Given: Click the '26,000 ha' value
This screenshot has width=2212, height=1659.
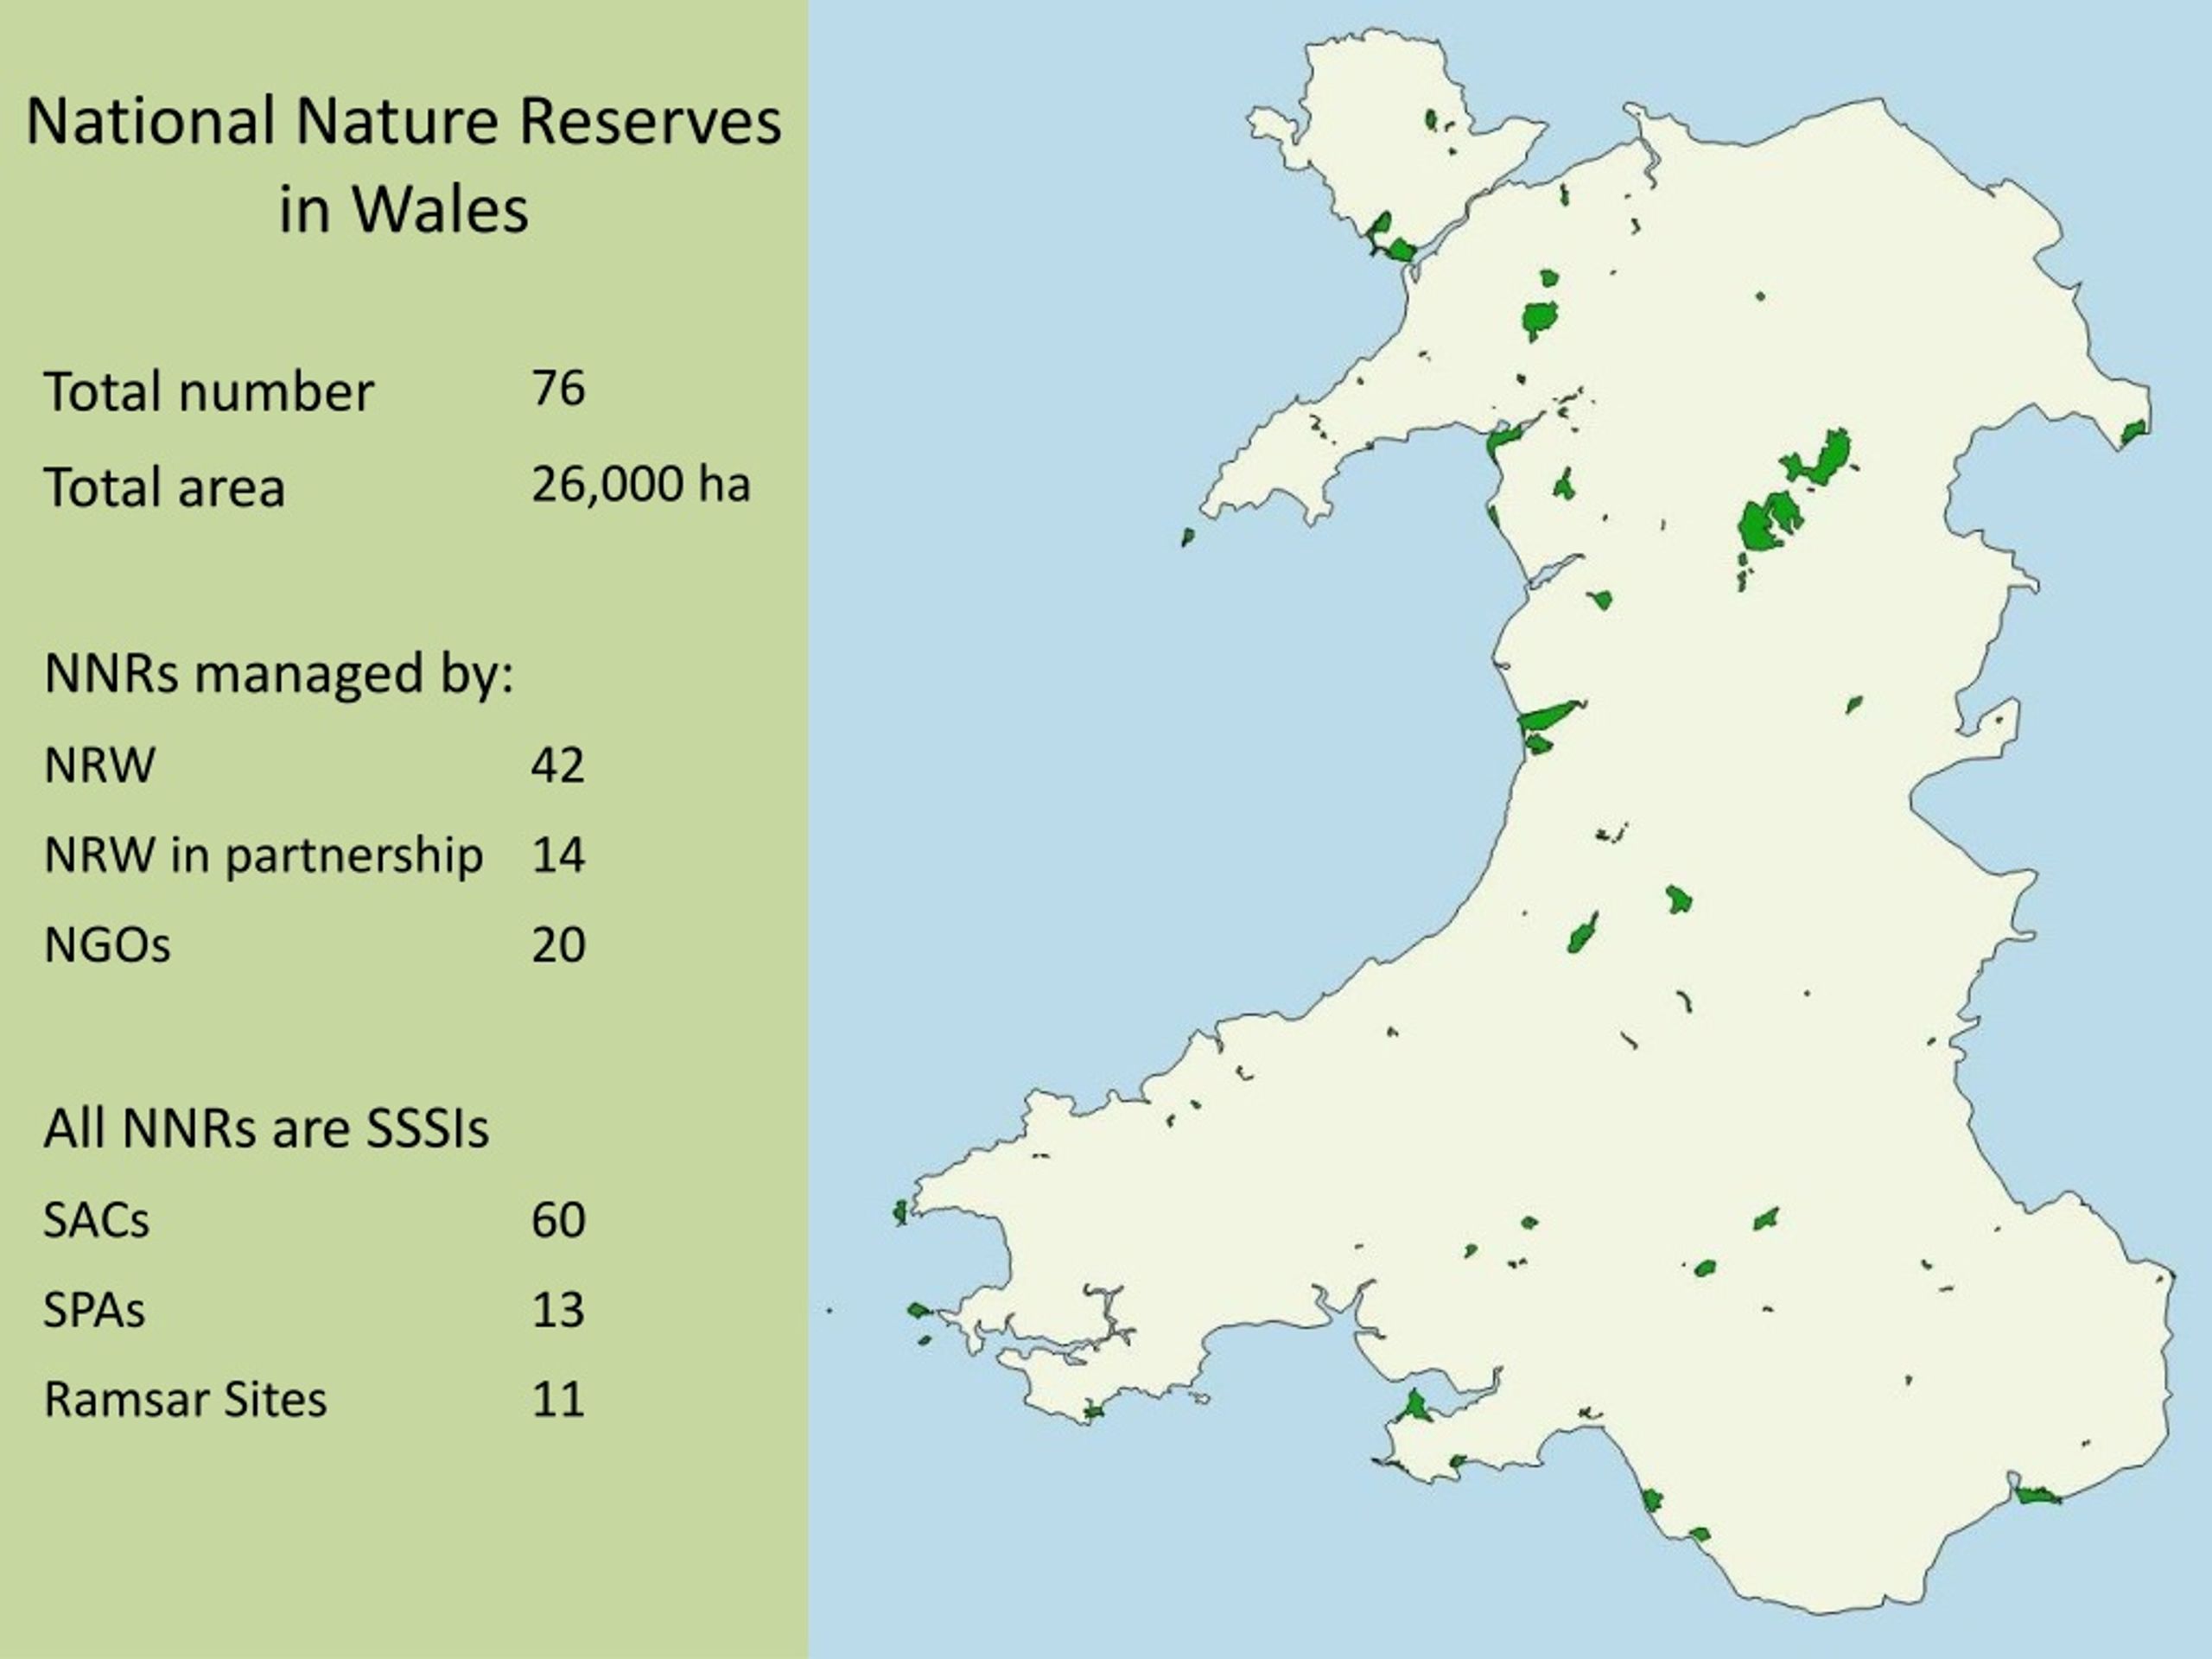Looking at the screenshot, I should point(641,485).
